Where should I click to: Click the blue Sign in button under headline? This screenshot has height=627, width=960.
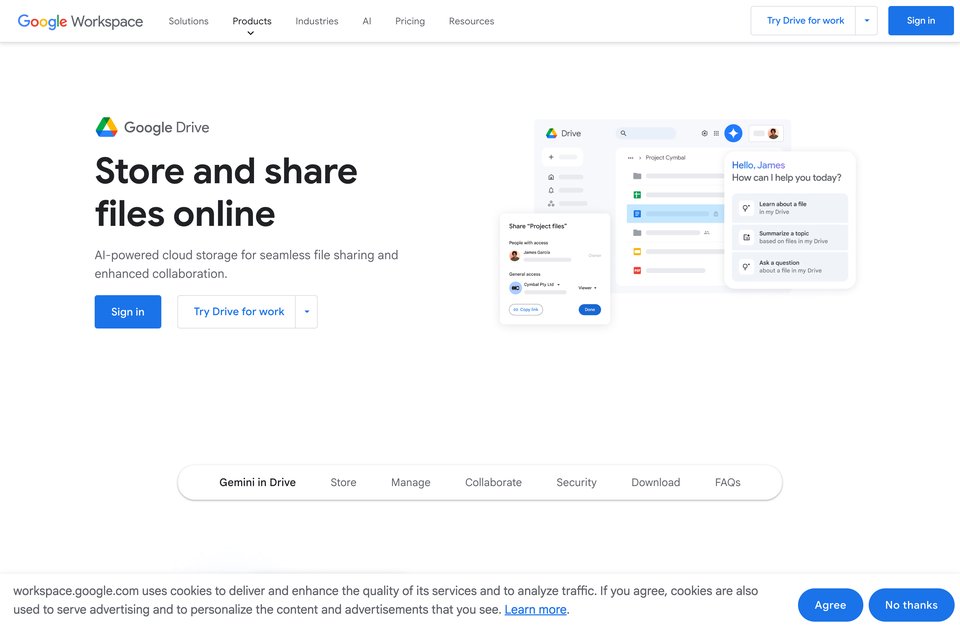pyautogui.click(x=128, y=312)
